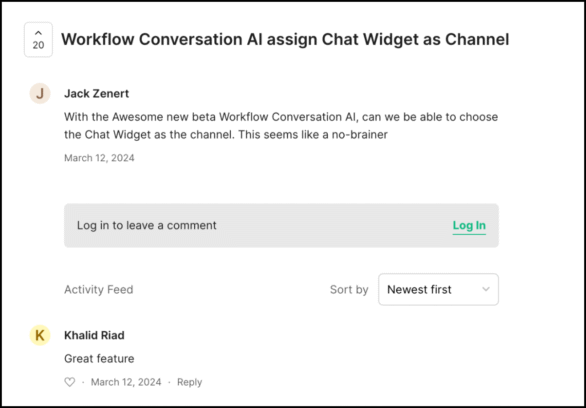Click the post date March 12, 2024
This screenshot has height=408, width=586.
tap(99, 158)
